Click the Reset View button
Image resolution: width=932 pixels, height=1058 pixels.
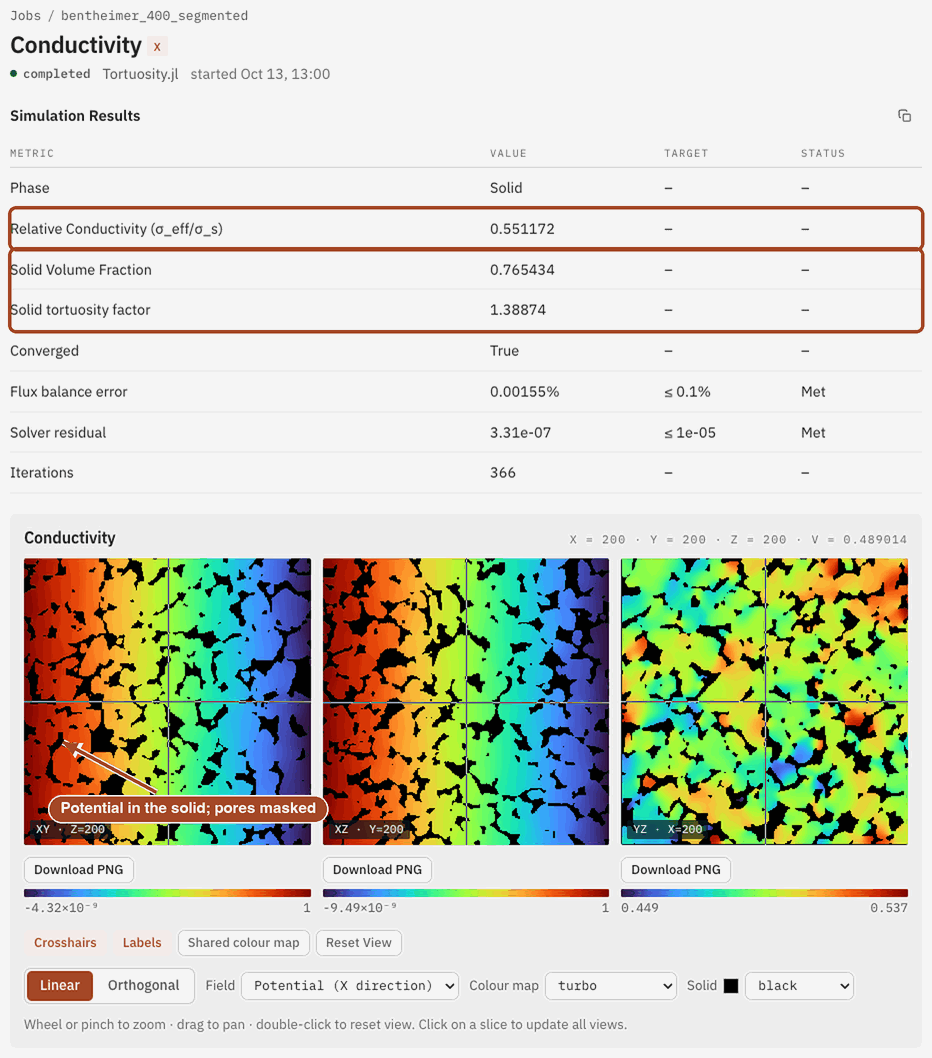coord(358,943)
